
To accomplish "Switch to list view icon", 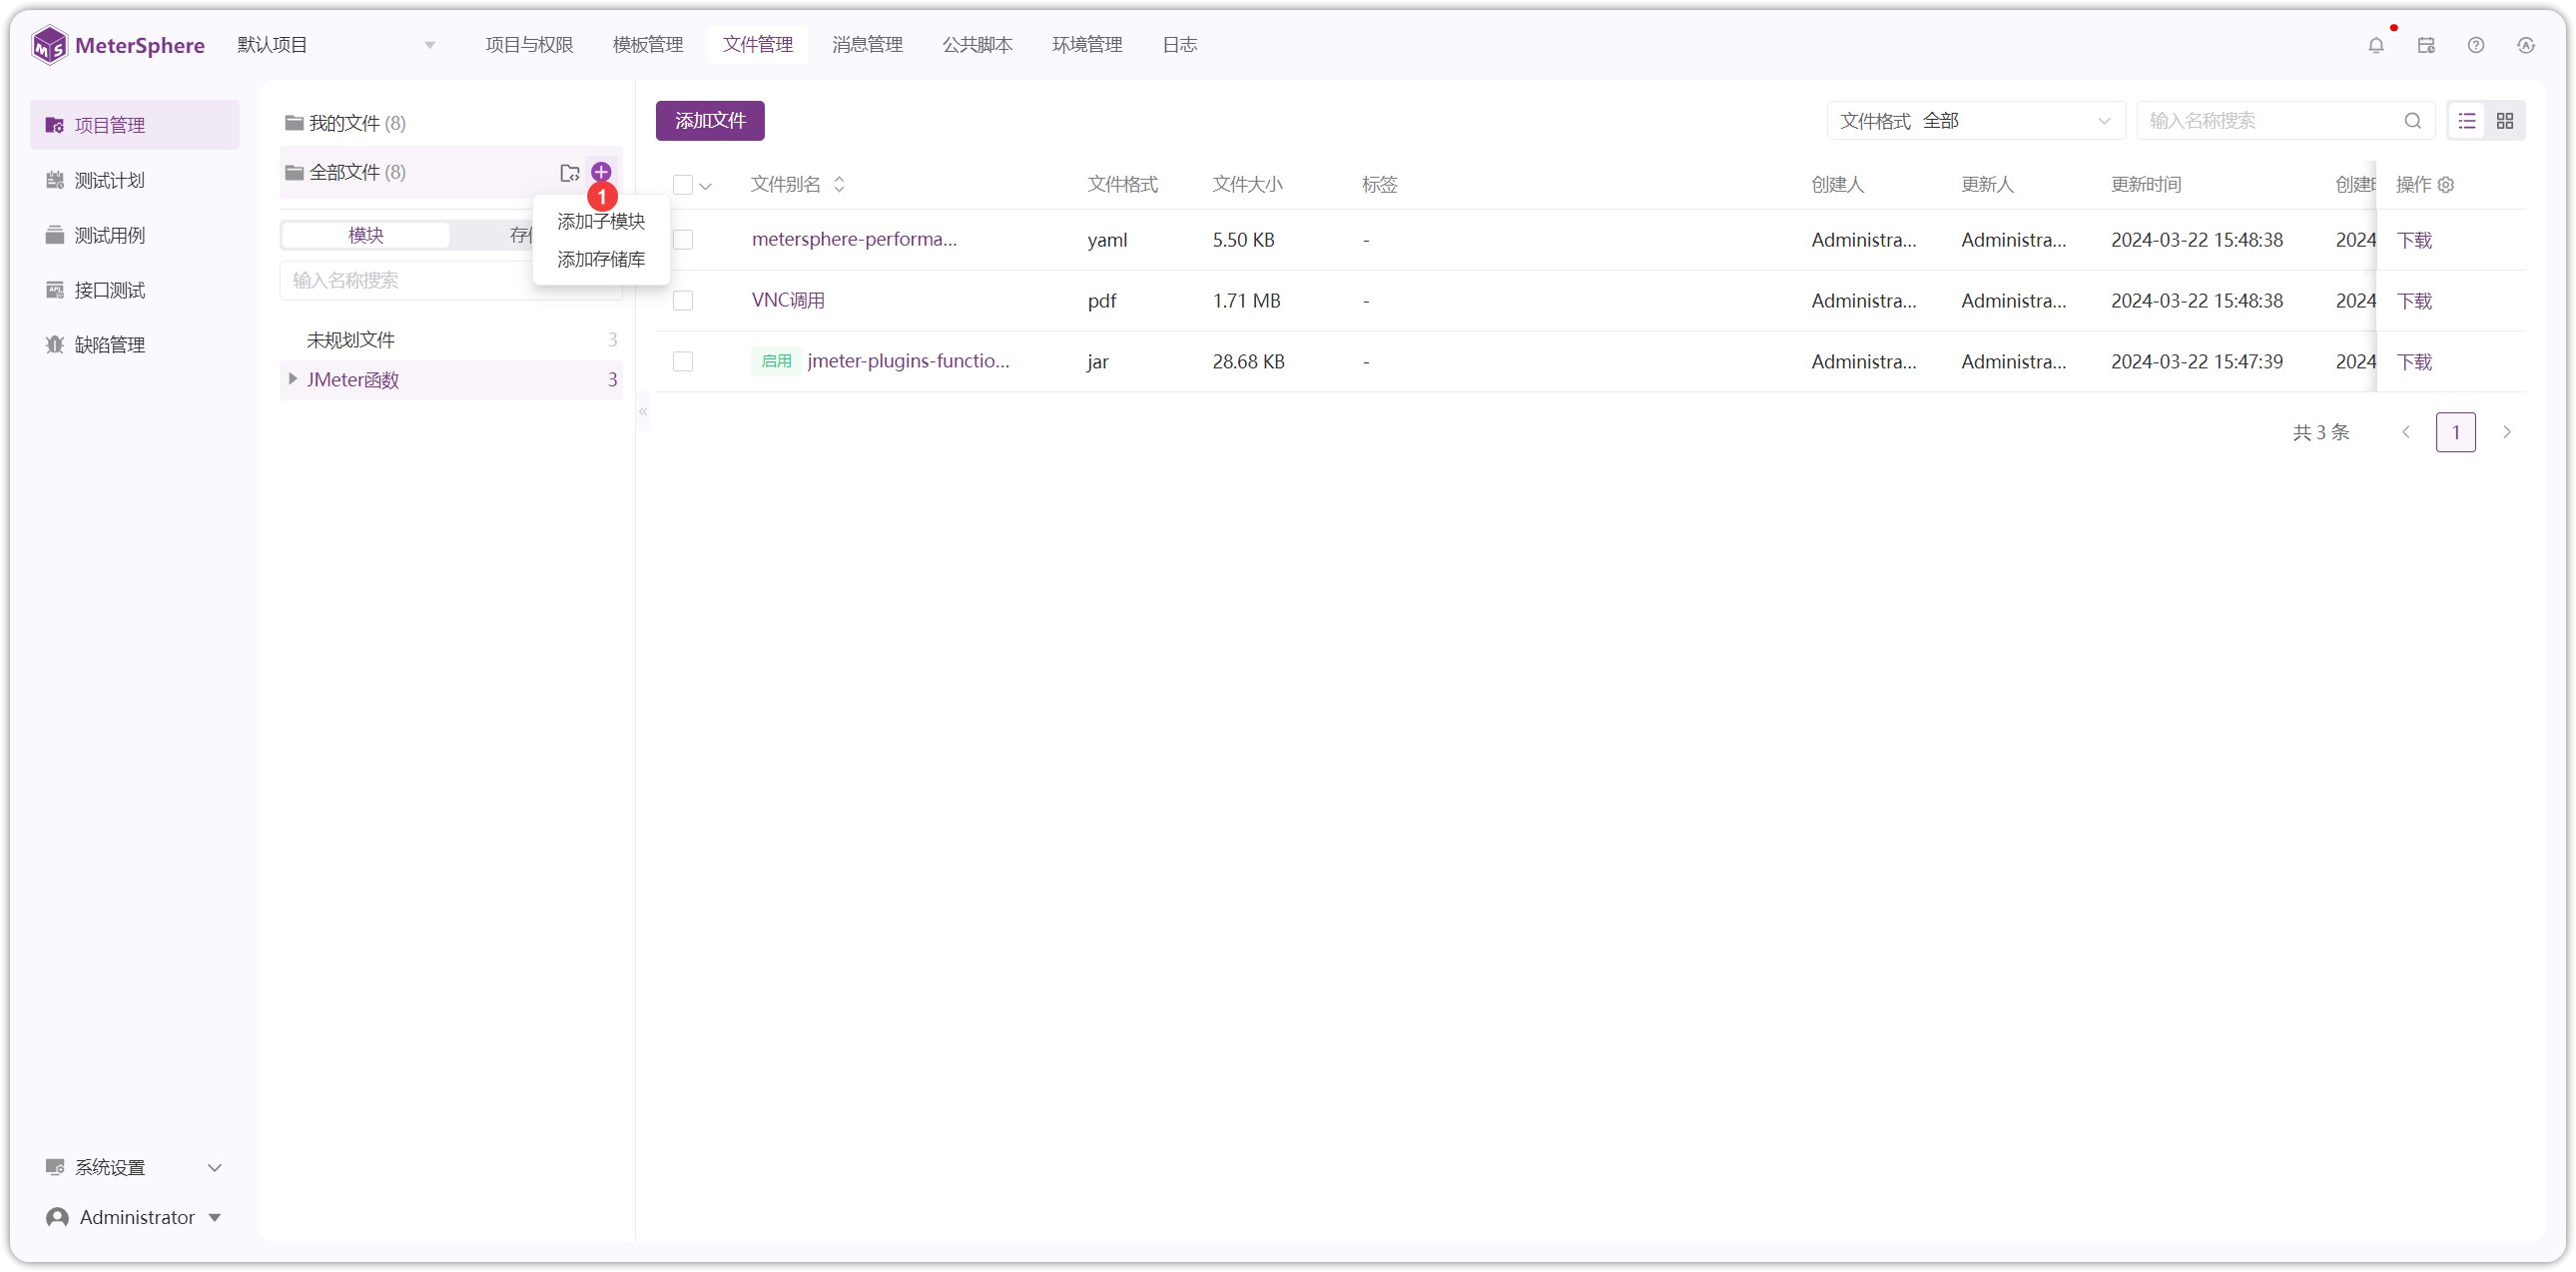I will [x=2467, y=121].
